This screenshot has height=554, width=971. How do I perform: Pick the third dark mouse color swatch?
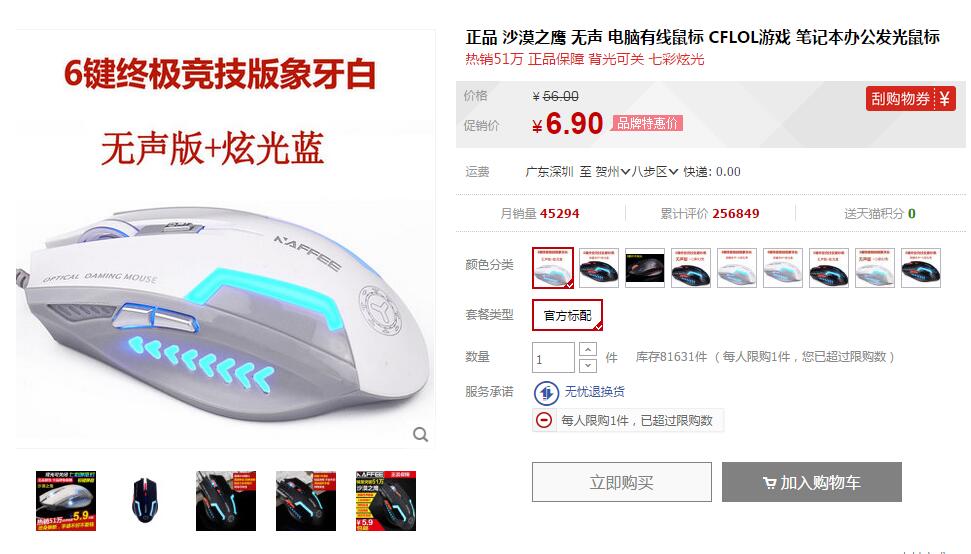pyautogui.click(x=645, y=268)
